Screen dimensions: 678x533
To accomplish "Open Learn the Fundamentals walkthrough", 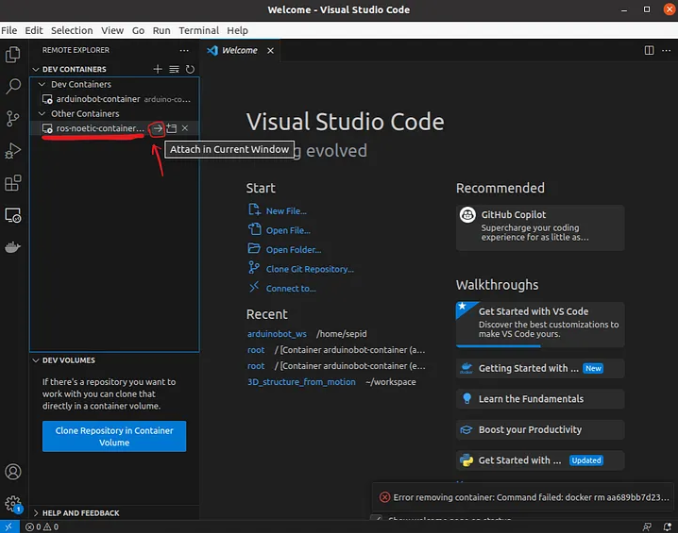I will (540, 399).
